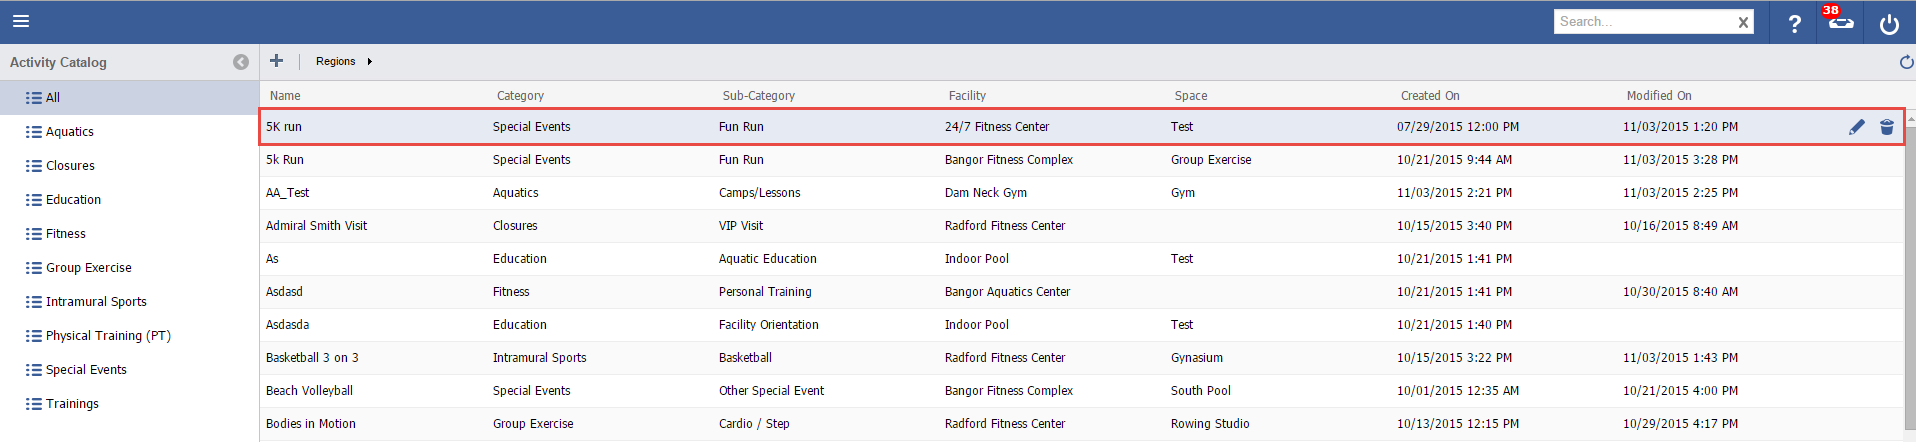Sort by the Created On column
The image size is (1916, 442).
click(1430, 96)
